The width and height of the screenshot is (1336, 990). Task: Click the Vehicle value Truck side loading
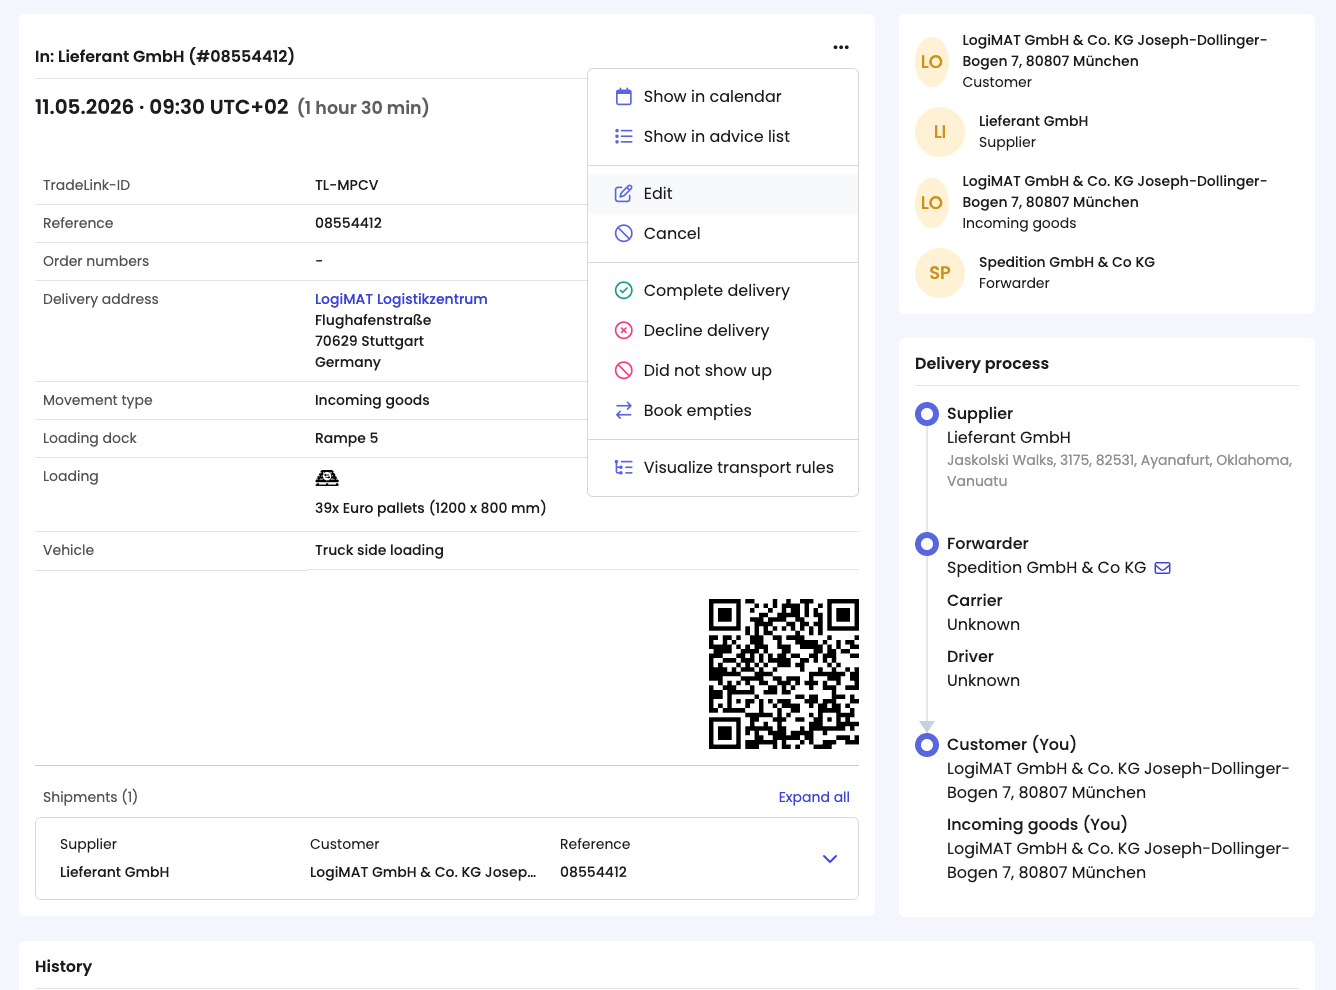[379, 550]
